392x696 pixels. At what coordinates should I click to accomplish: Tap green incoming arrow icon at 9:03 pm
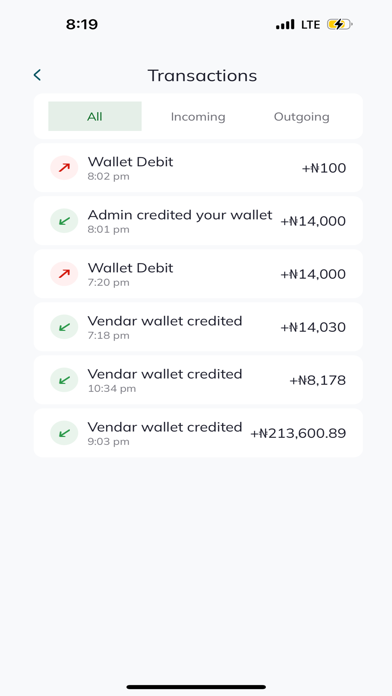click(x=64, y=433)
